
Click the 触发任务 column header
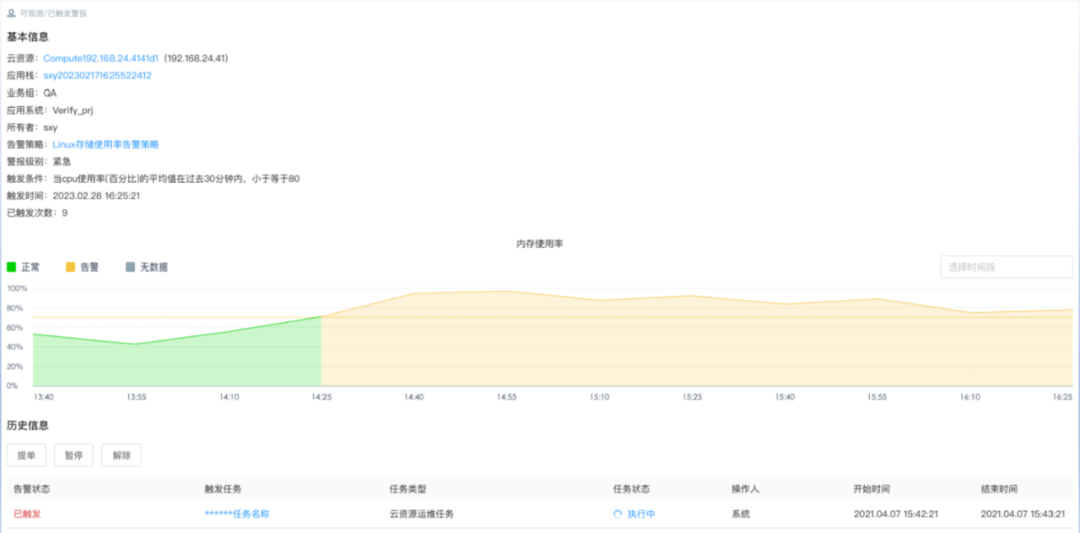coord(222,489)
